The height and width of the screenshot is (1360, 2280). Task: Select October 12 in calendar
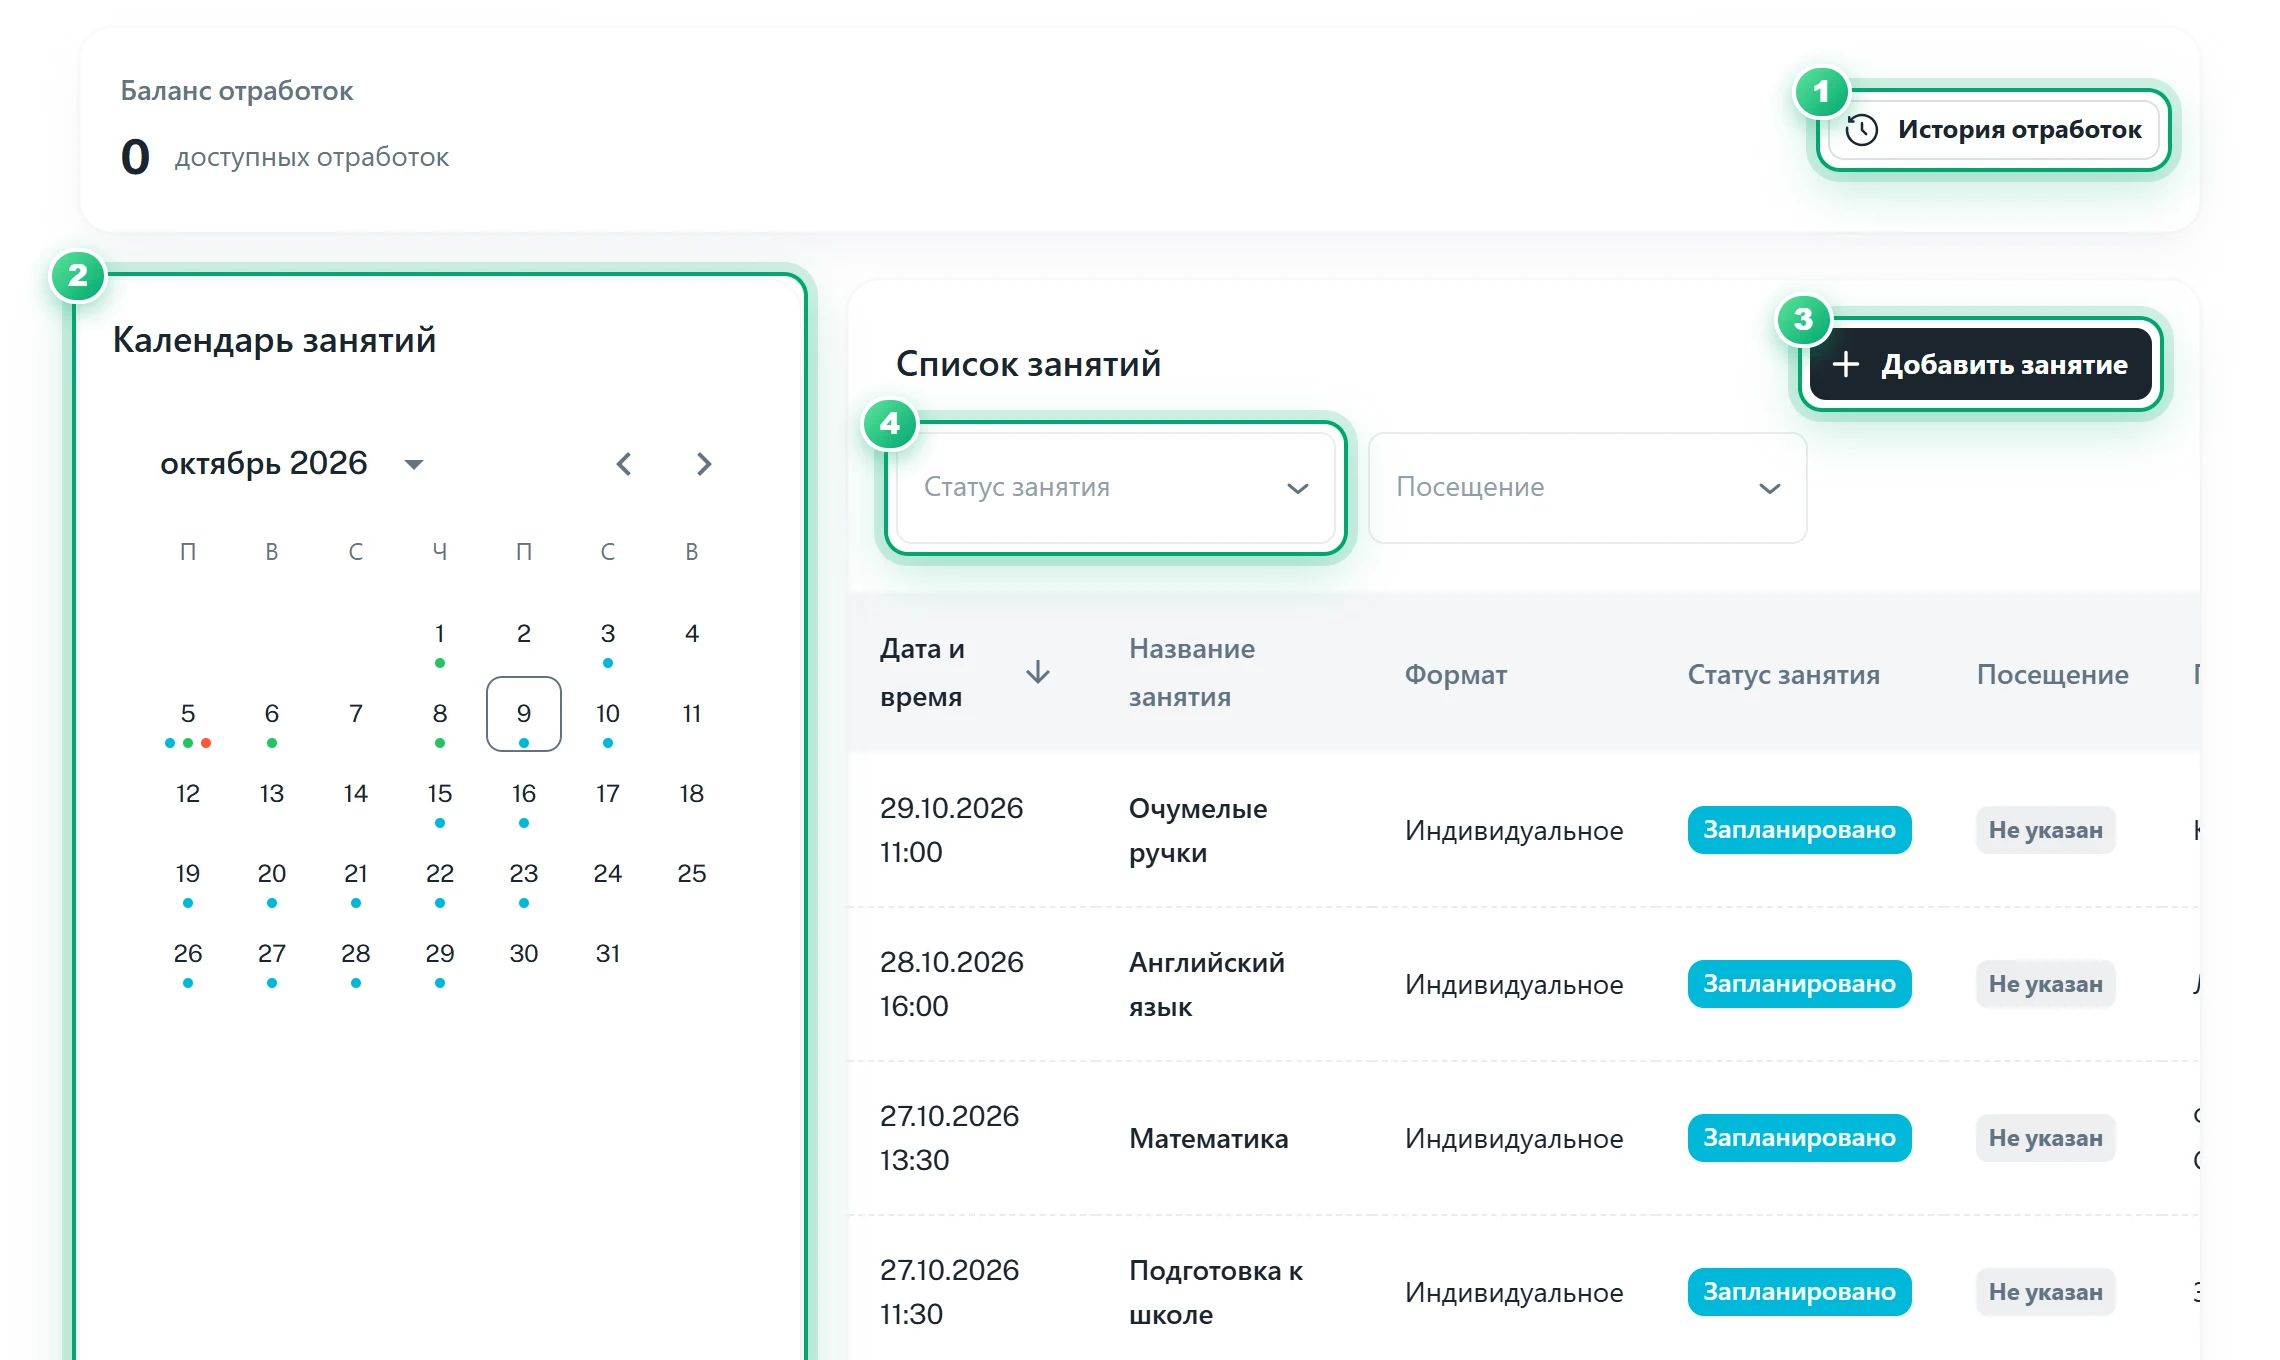coord(188,794)
